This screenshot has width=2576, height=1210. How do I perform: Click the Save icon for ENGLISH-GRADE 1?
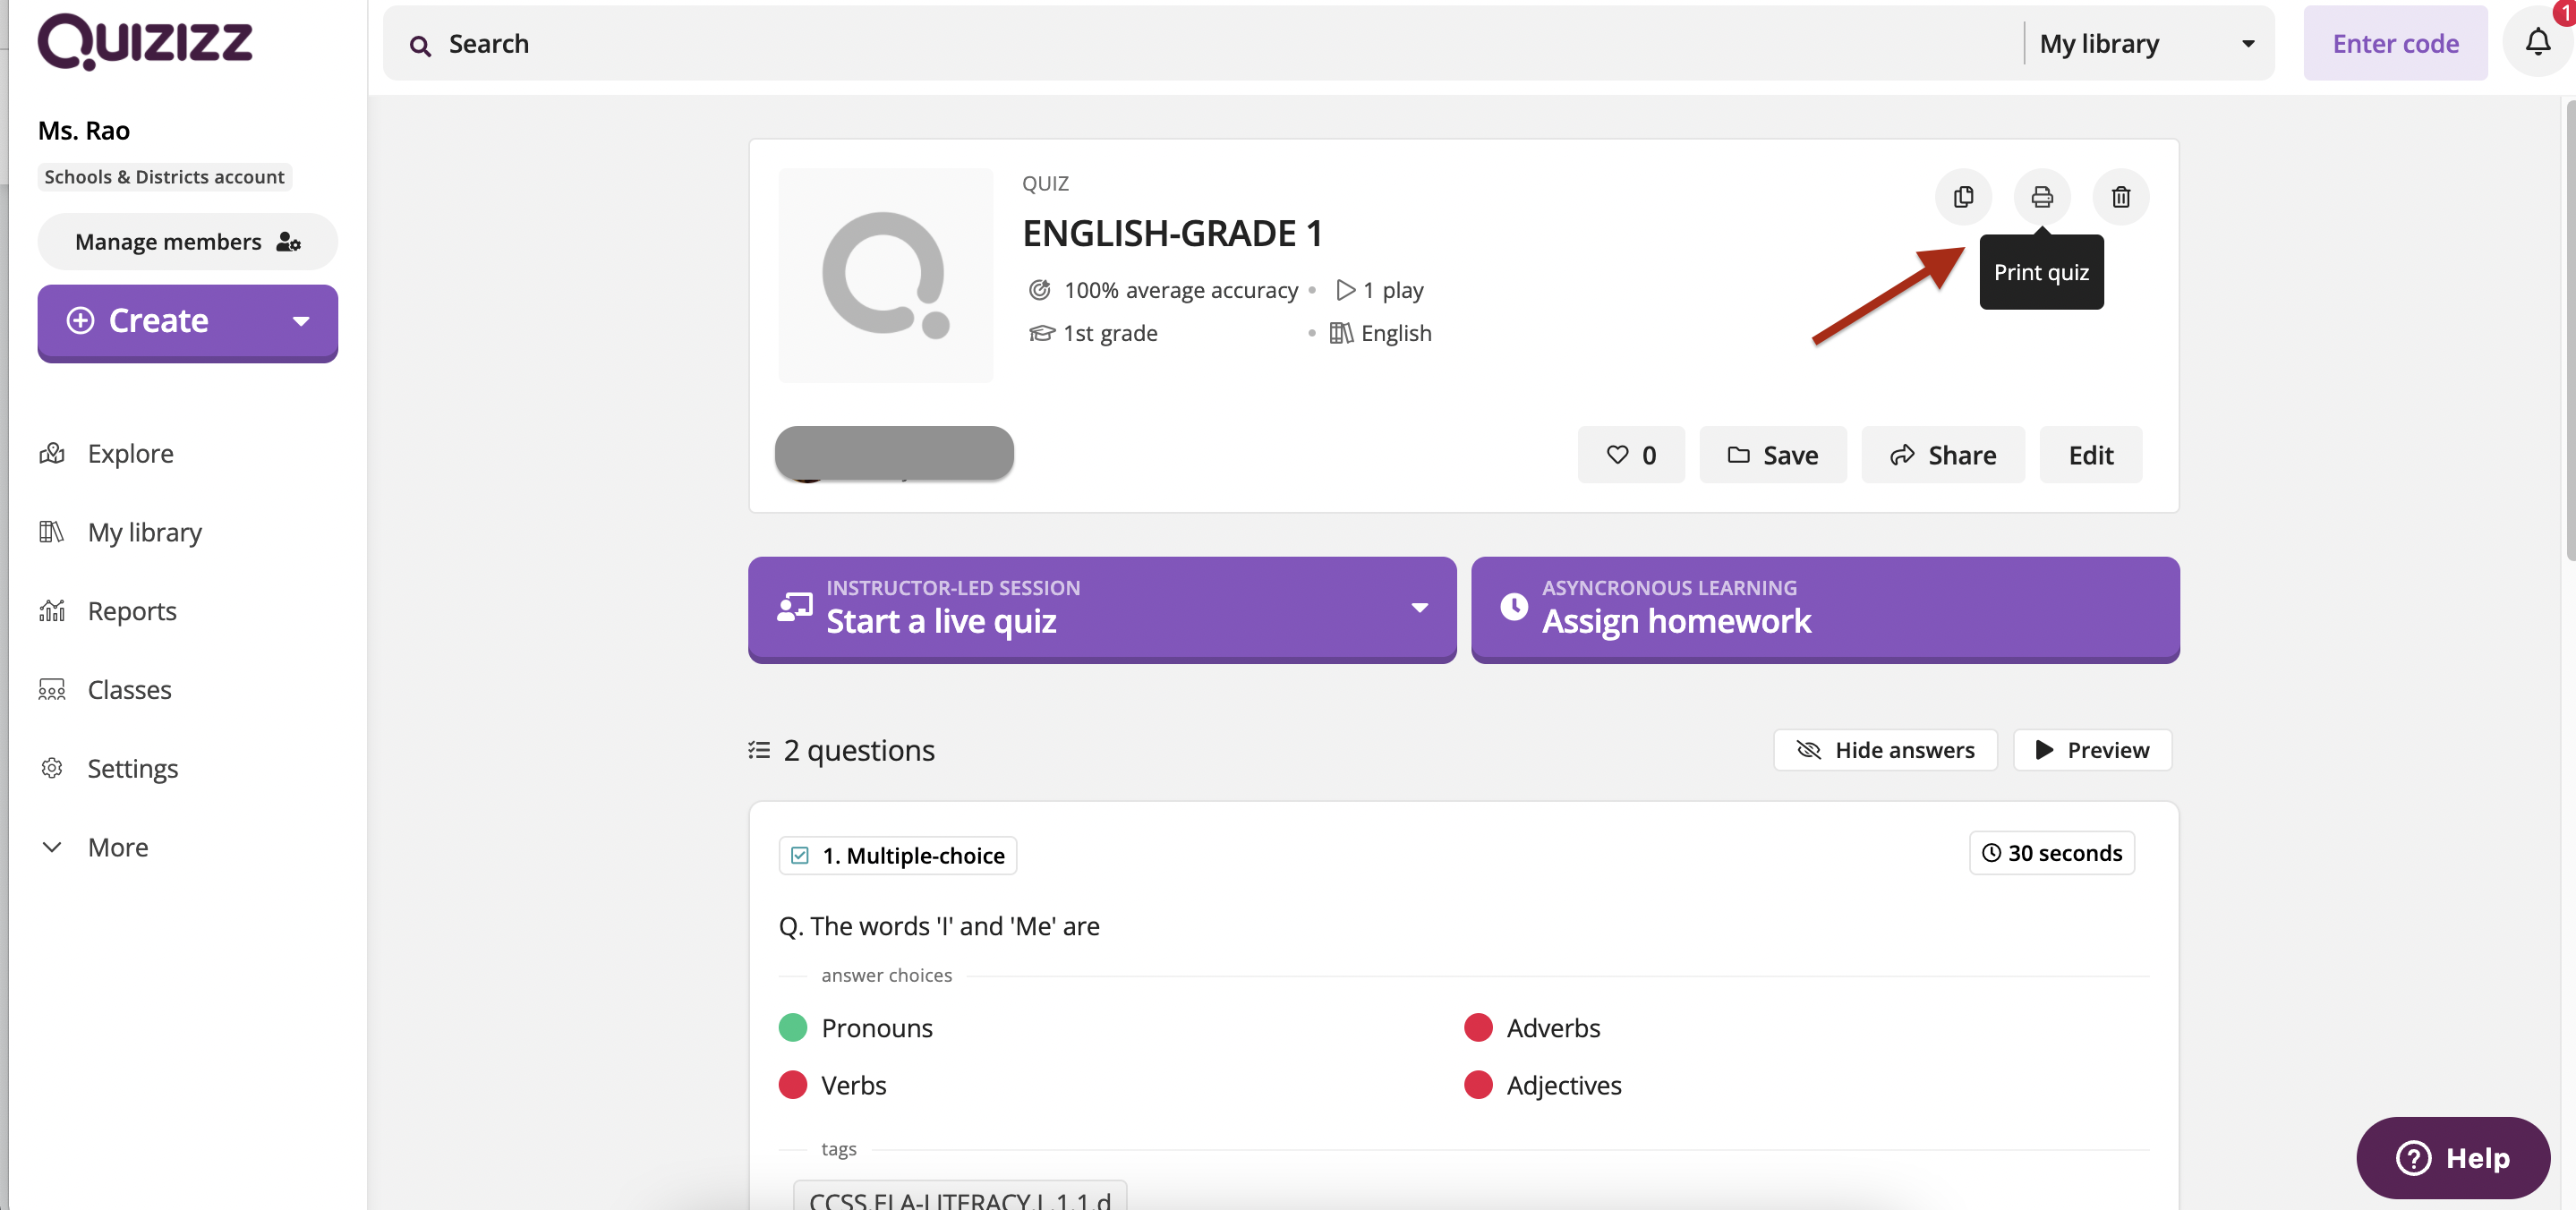(x=1774, y=453)
